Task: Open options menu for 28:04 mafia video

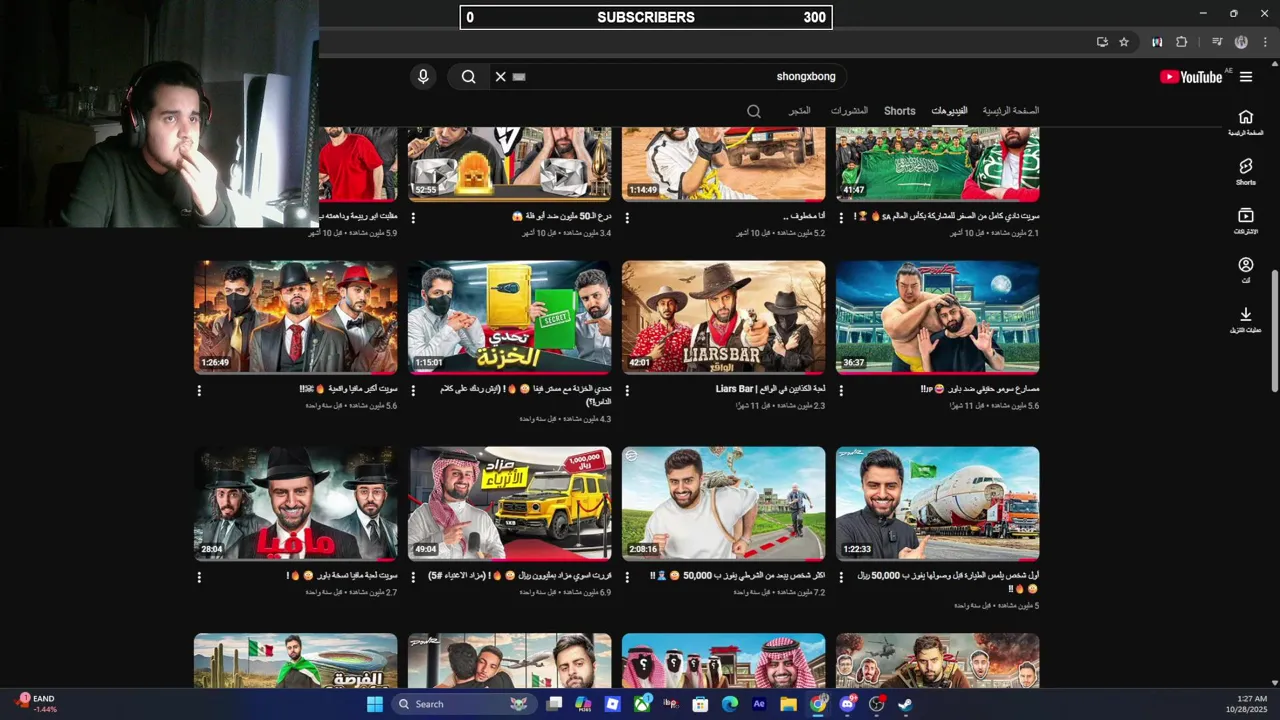Action: [199, 577]
